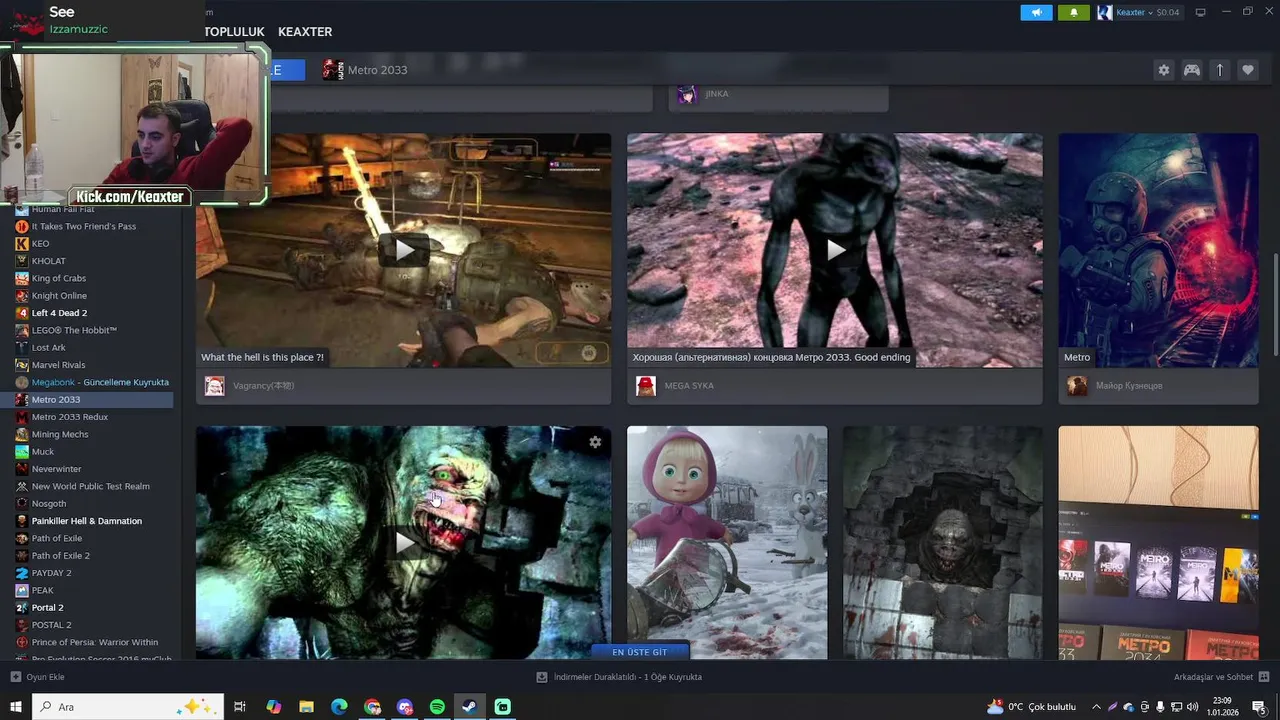Open the Metro book collection photo
Image resolution: width=1280 pixels, height=720 pixels.
(1158, 543)
